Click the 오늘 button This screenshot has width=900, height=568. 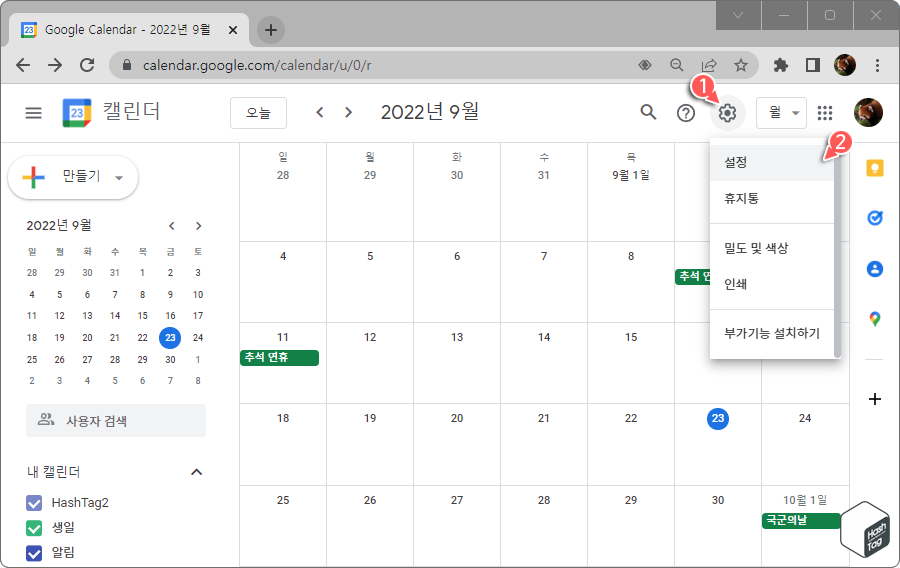[258, 113]
